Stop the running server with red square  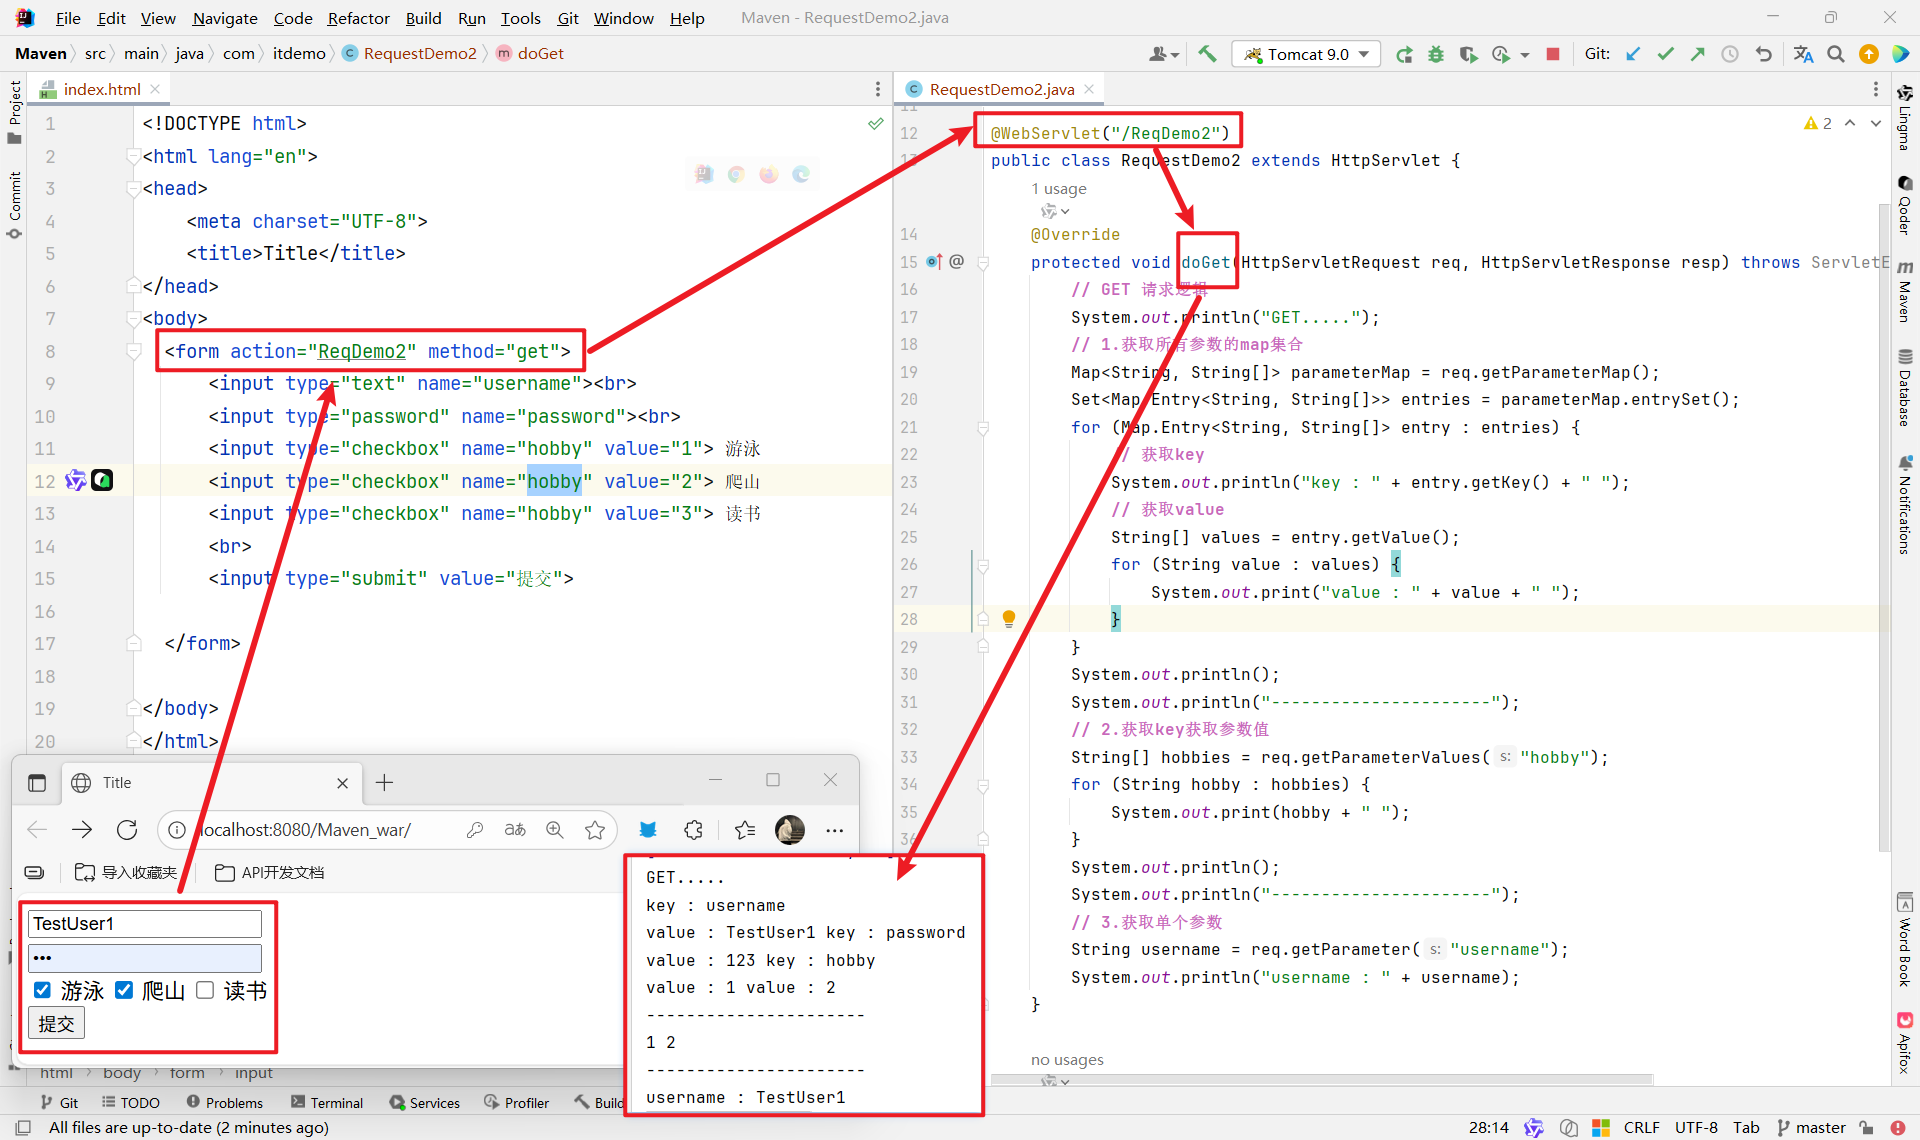(1553, 54)
